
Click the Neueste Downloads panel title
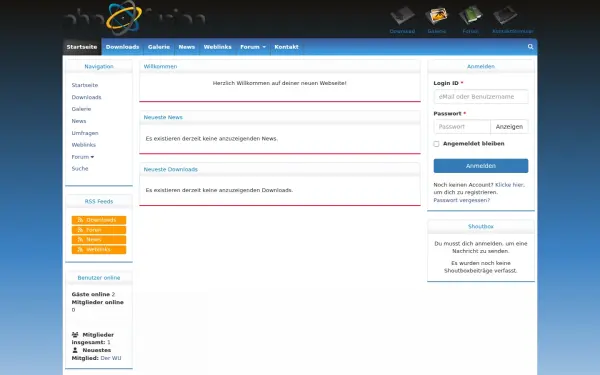coord(171,170)
